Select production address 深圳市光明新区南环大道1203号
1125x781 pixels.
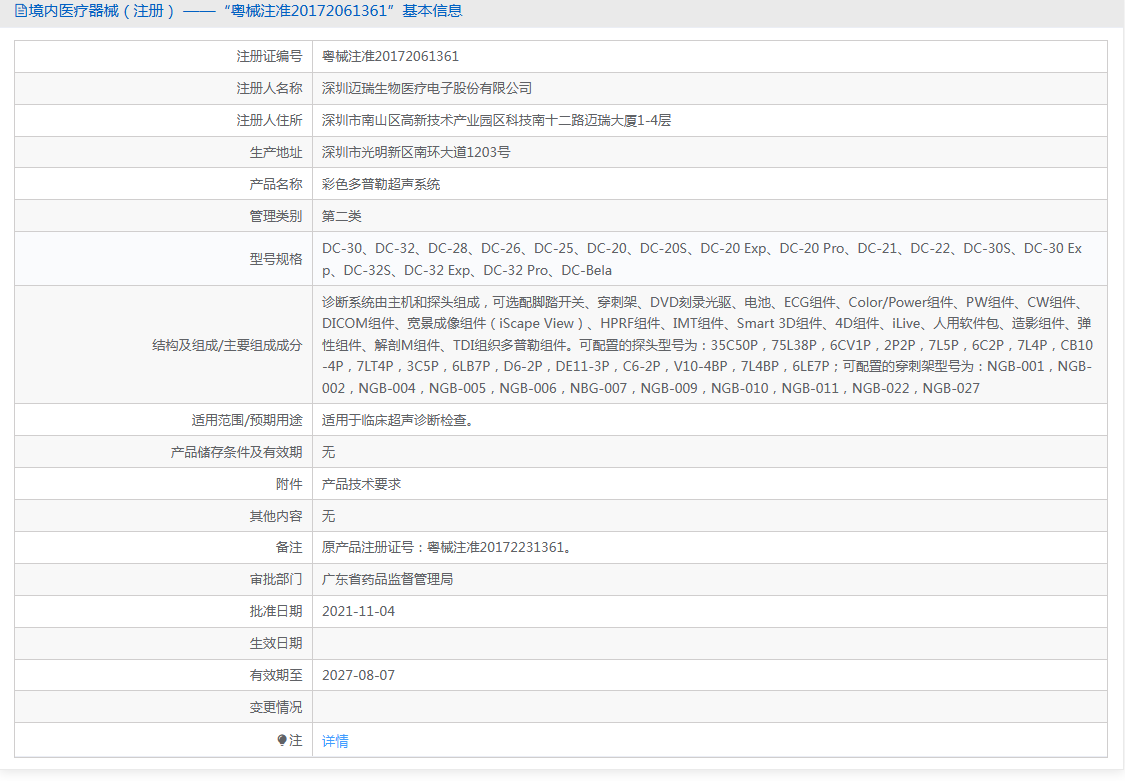(x=416, y=152)
